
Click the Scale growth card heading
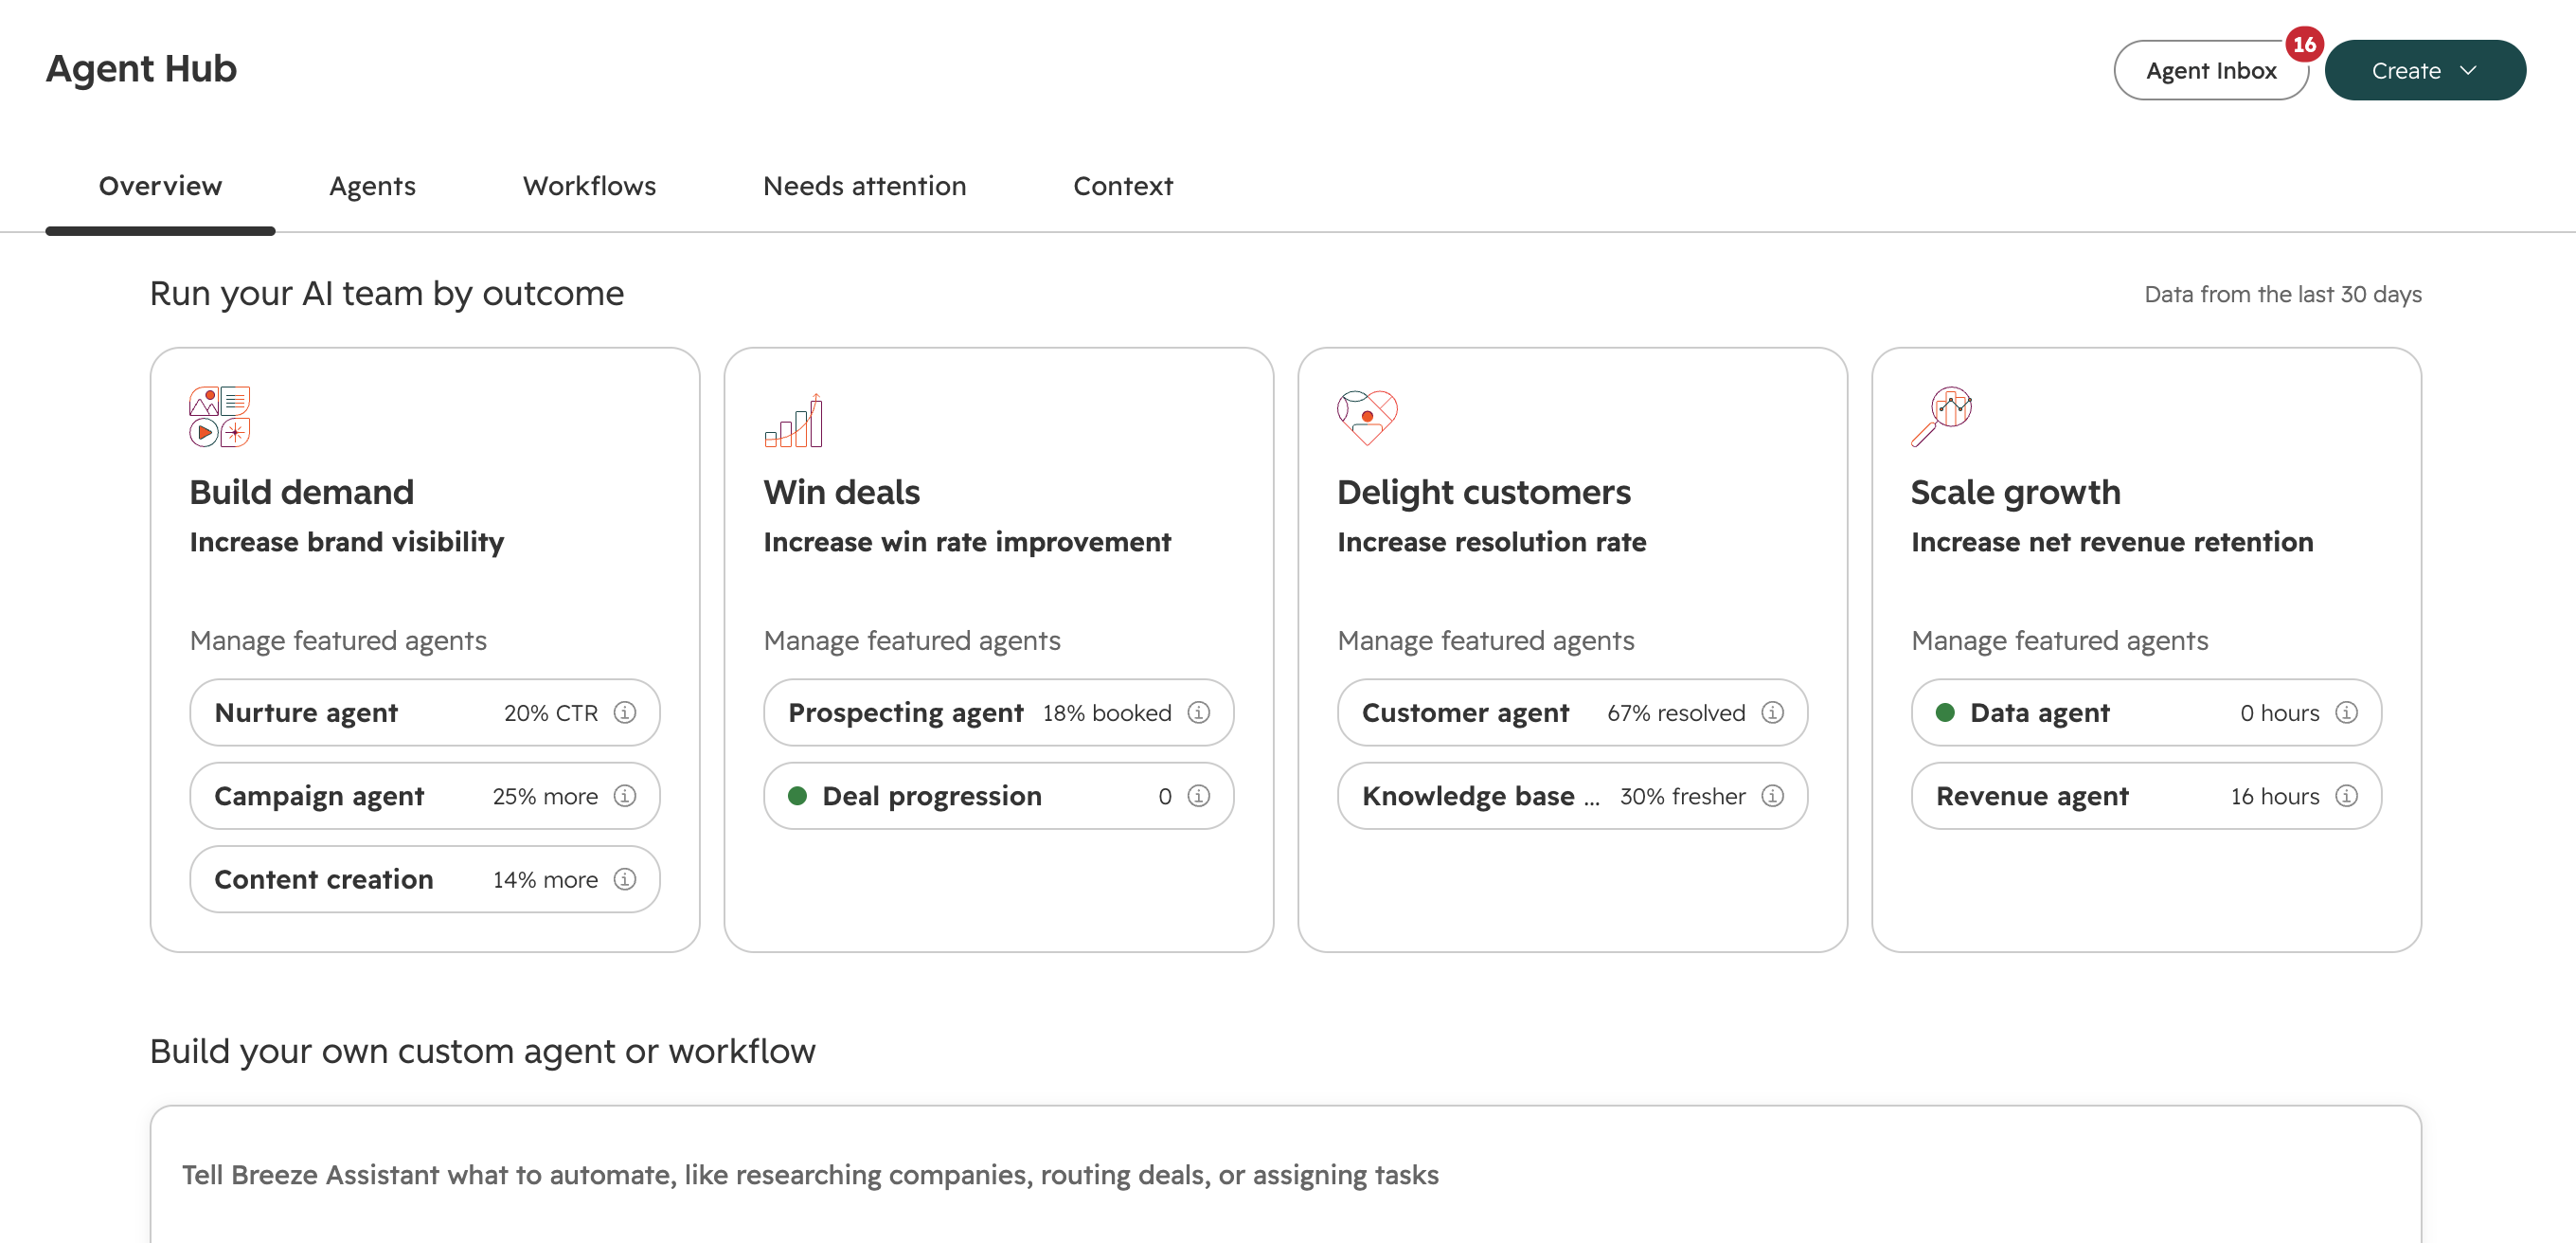coord(2016,492)
